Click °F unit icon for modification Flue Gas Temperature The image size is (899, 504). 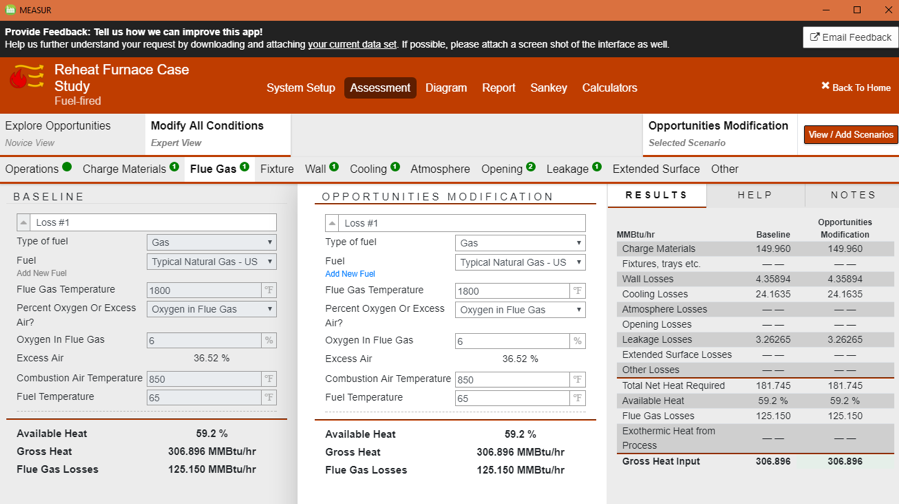(577, 292)
